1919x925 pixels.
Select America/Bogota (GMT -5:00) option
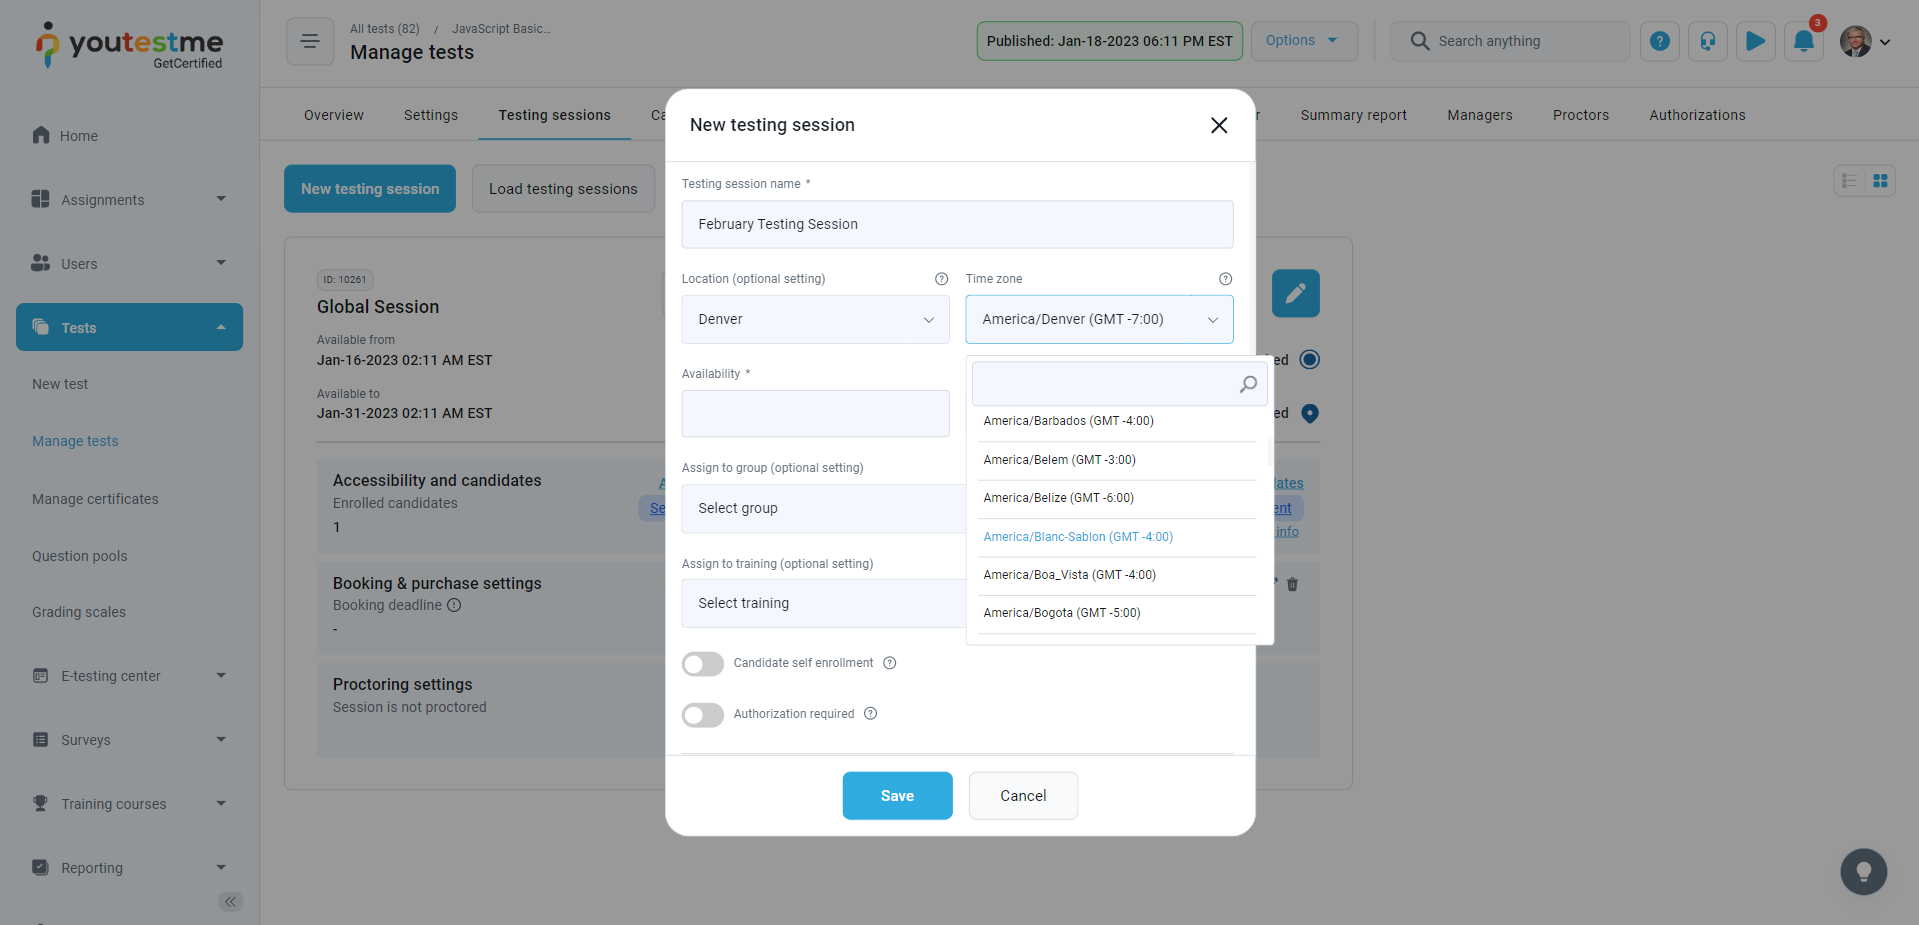tap(1061, 613)
